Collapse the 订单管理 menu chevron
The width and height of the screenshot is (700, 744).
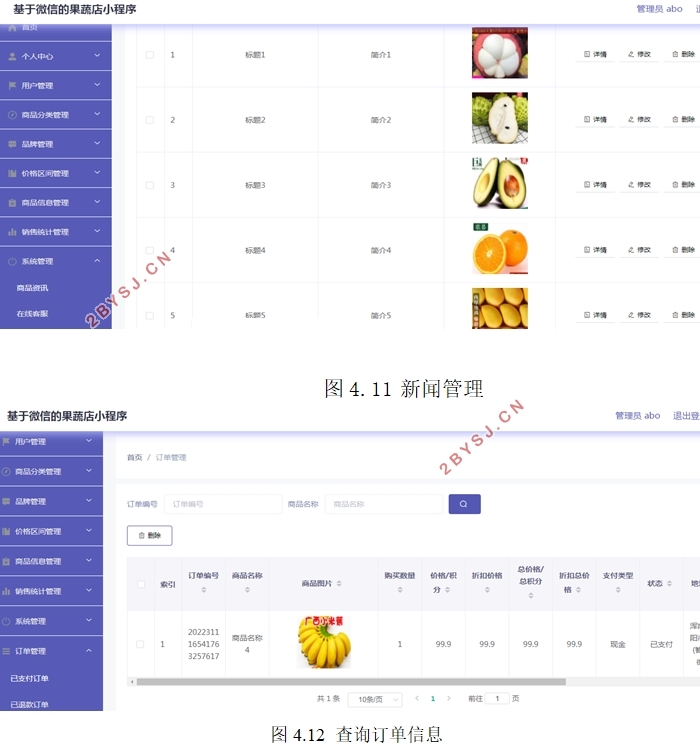coord(89,651)
